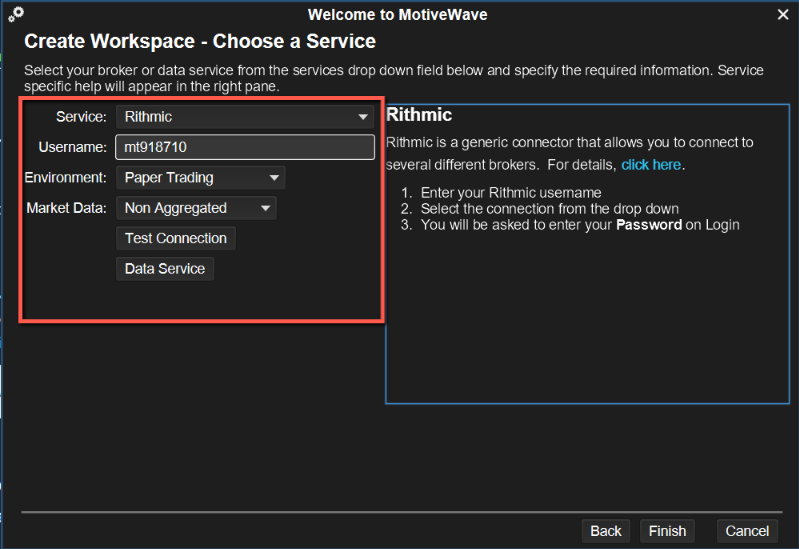799x549 pixels.
Task: Click the MotiveWave gear icon in title bar
Action: tap(16, 14)
